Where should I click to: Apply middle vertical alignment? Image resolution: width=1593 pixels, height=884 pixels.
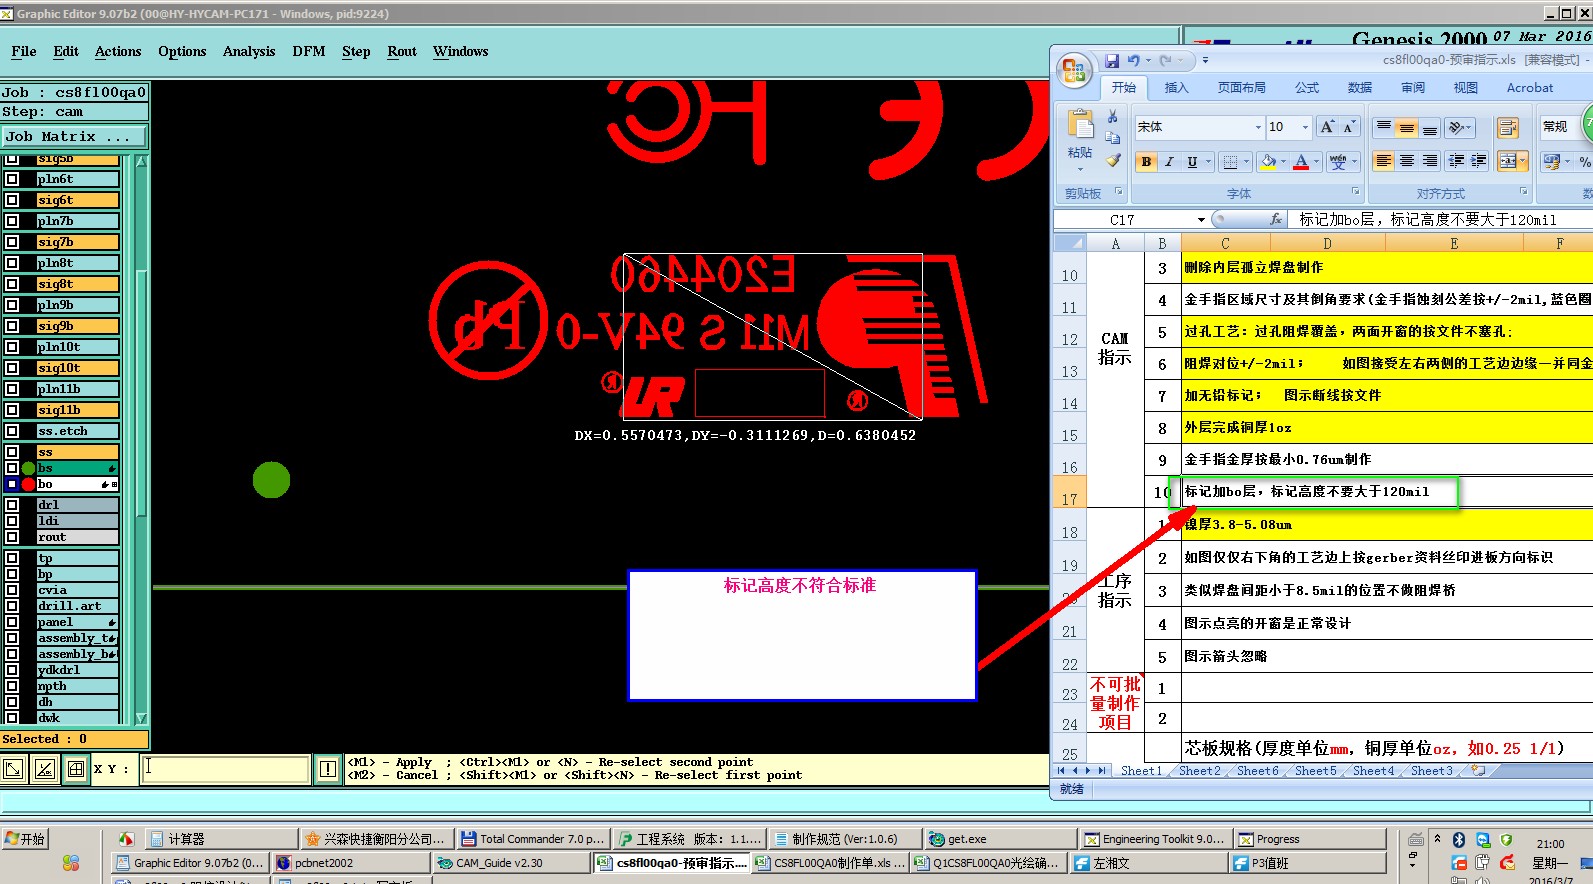pos(1407,127)
